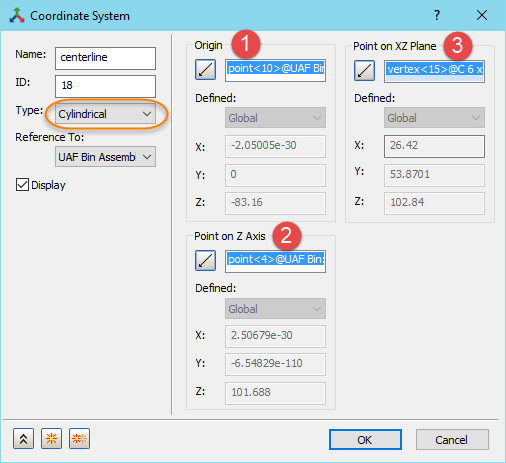
Task: Click the Origin pick arrow button
Action: tap(205, 70)
